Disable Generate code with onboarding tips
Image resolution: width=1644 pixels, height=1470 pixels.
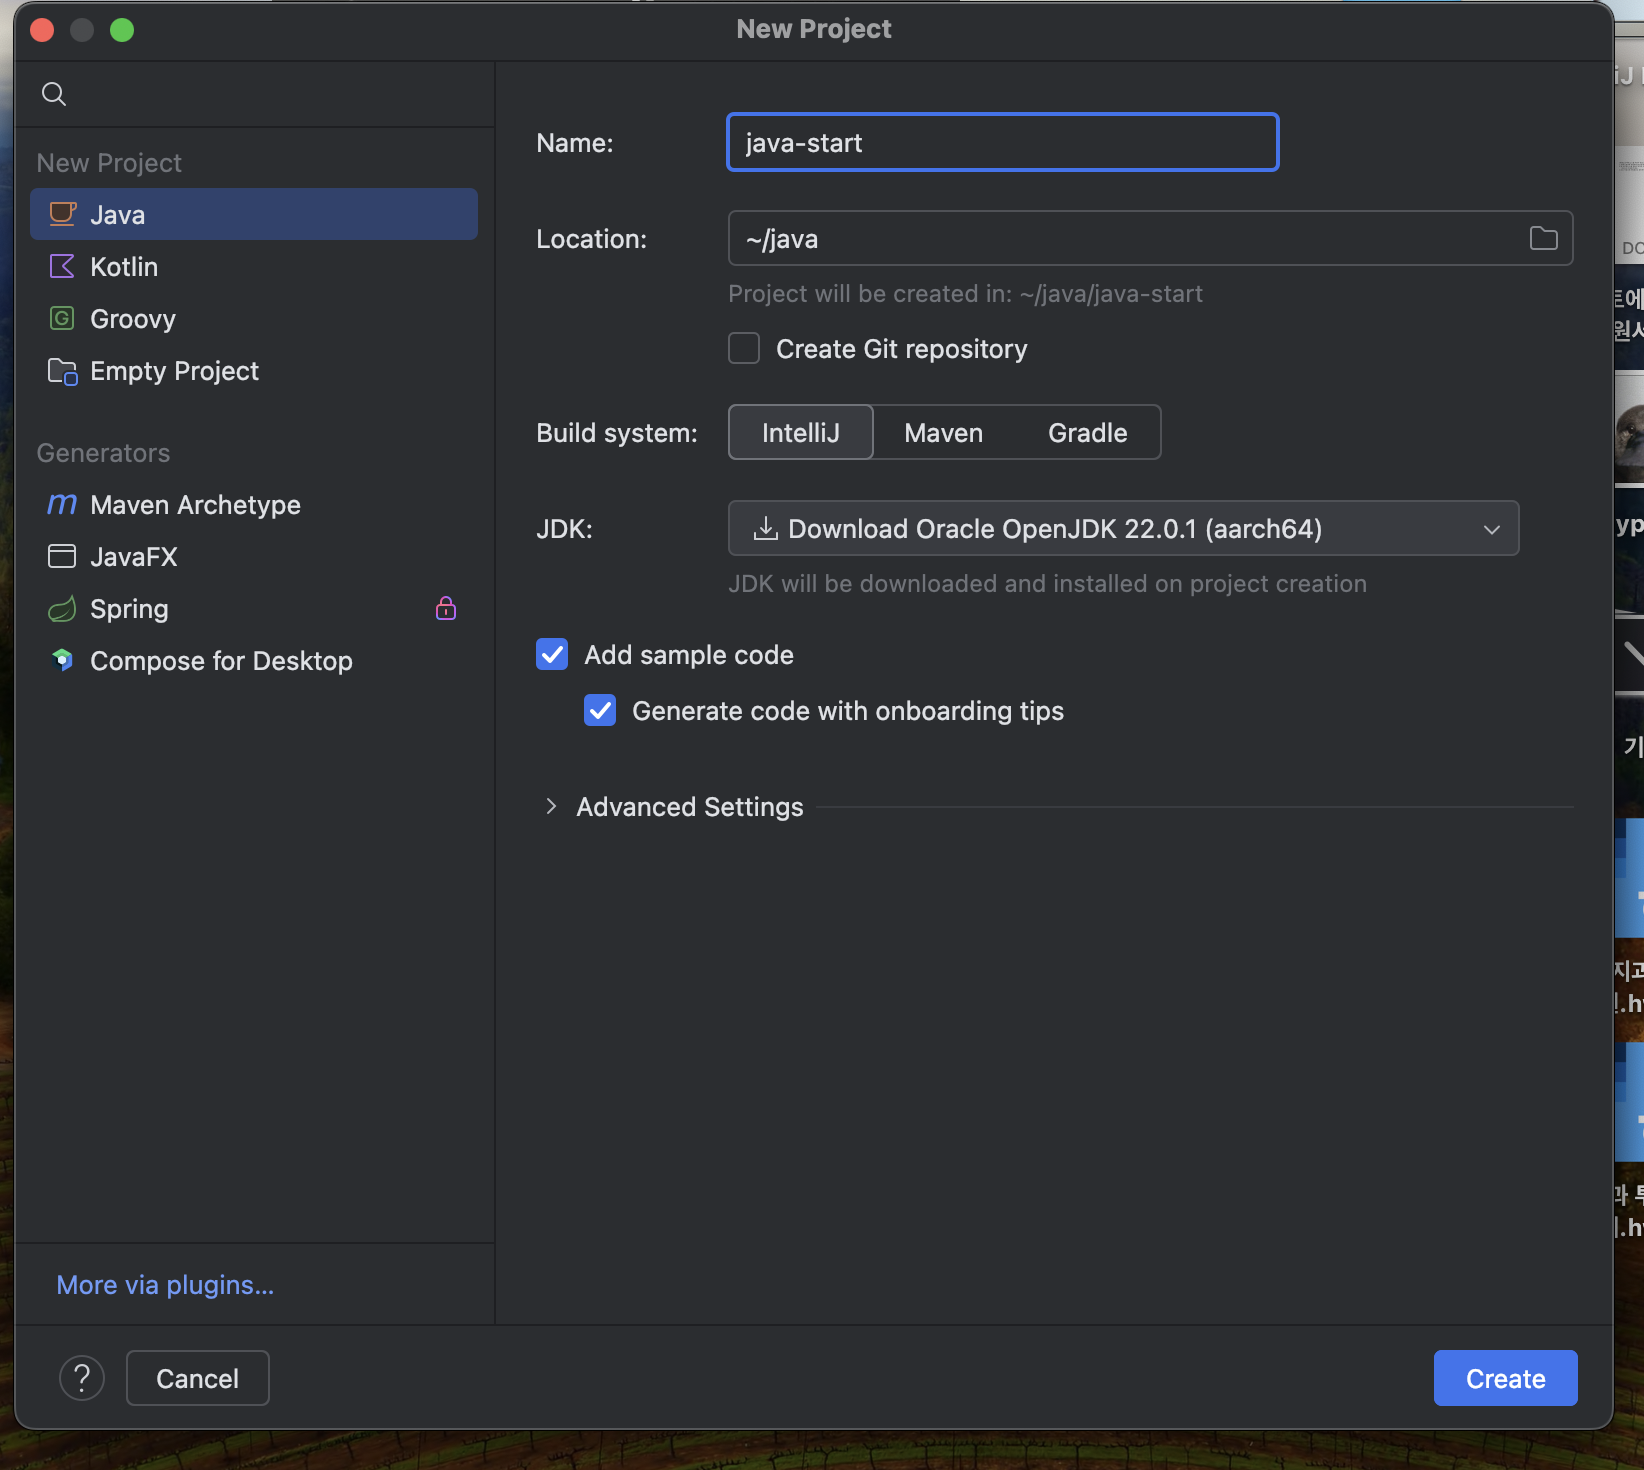pos(600,710)
